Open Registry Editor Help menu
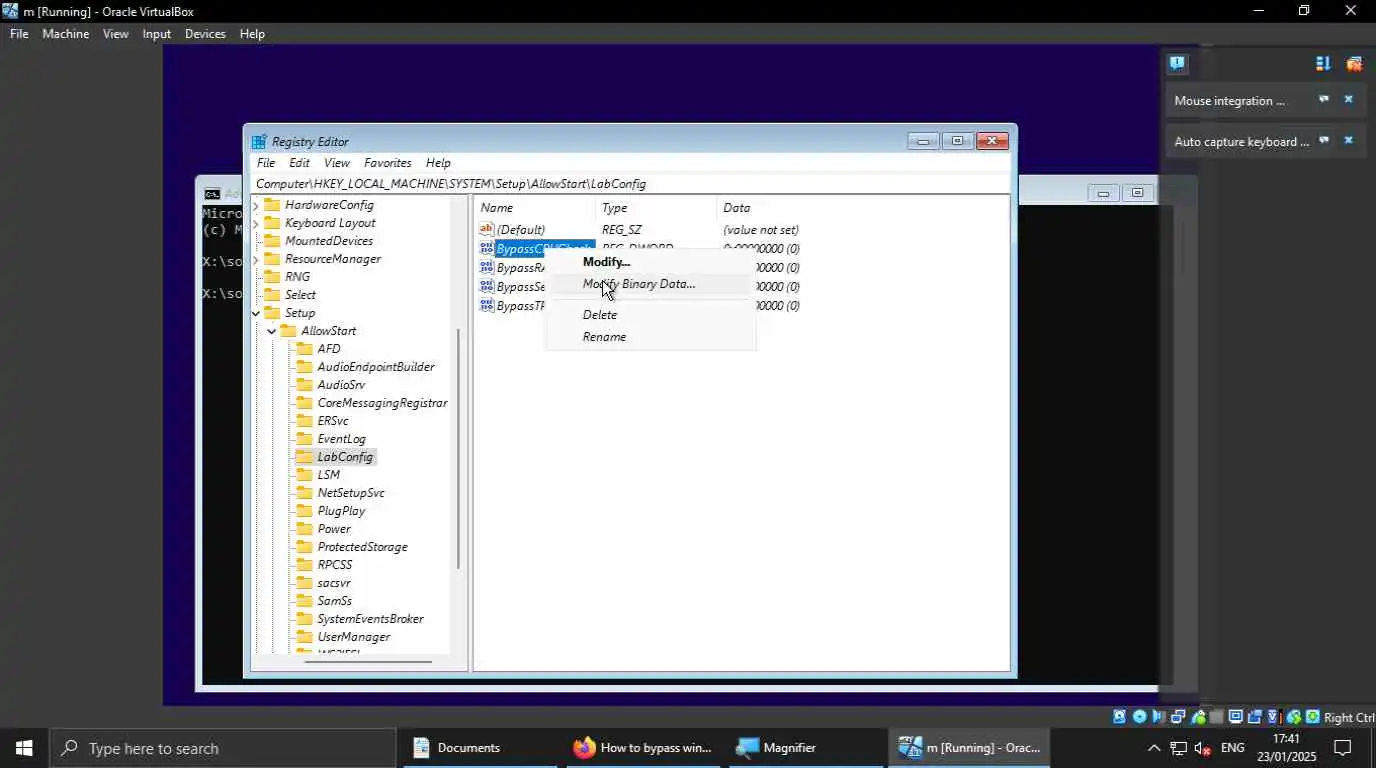 pyautogui.click(x=438, y=163)
